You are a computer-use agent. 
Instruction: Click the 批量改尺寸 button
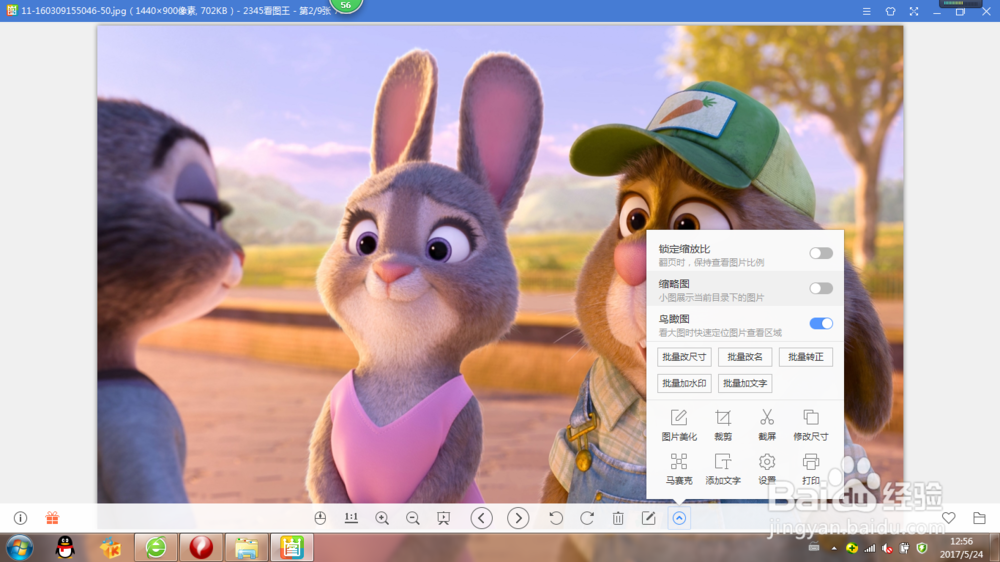point(684,357)
